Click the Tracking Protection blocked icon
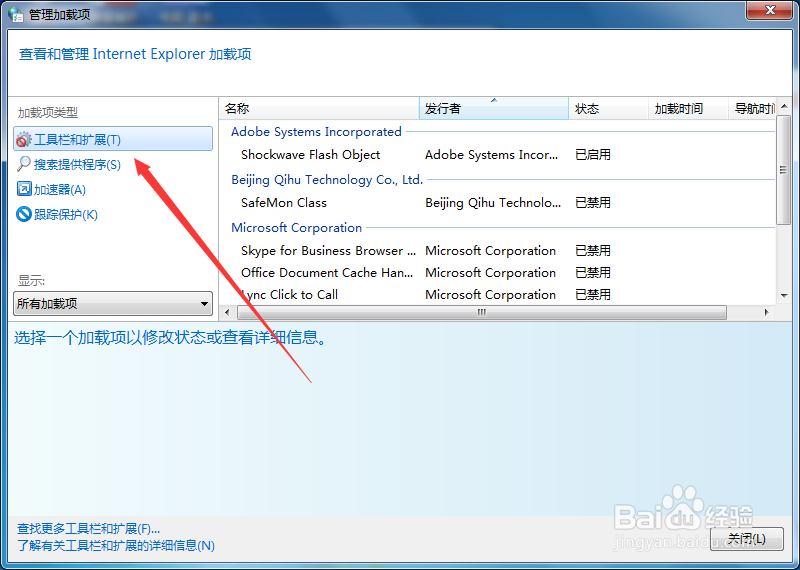 click(x=24, y=214)
